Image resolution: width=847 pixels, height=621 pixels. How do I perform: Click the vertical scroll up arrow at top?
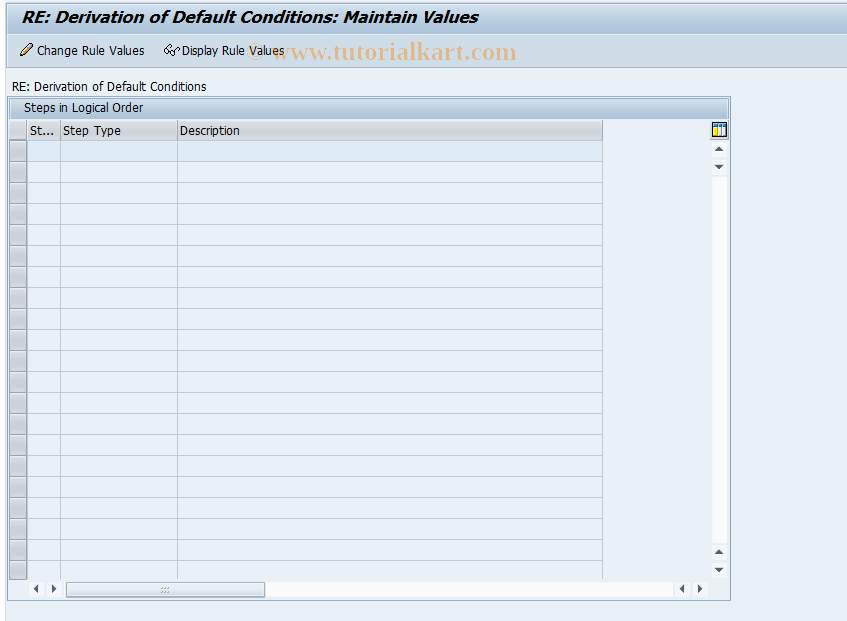pos(719,149)
